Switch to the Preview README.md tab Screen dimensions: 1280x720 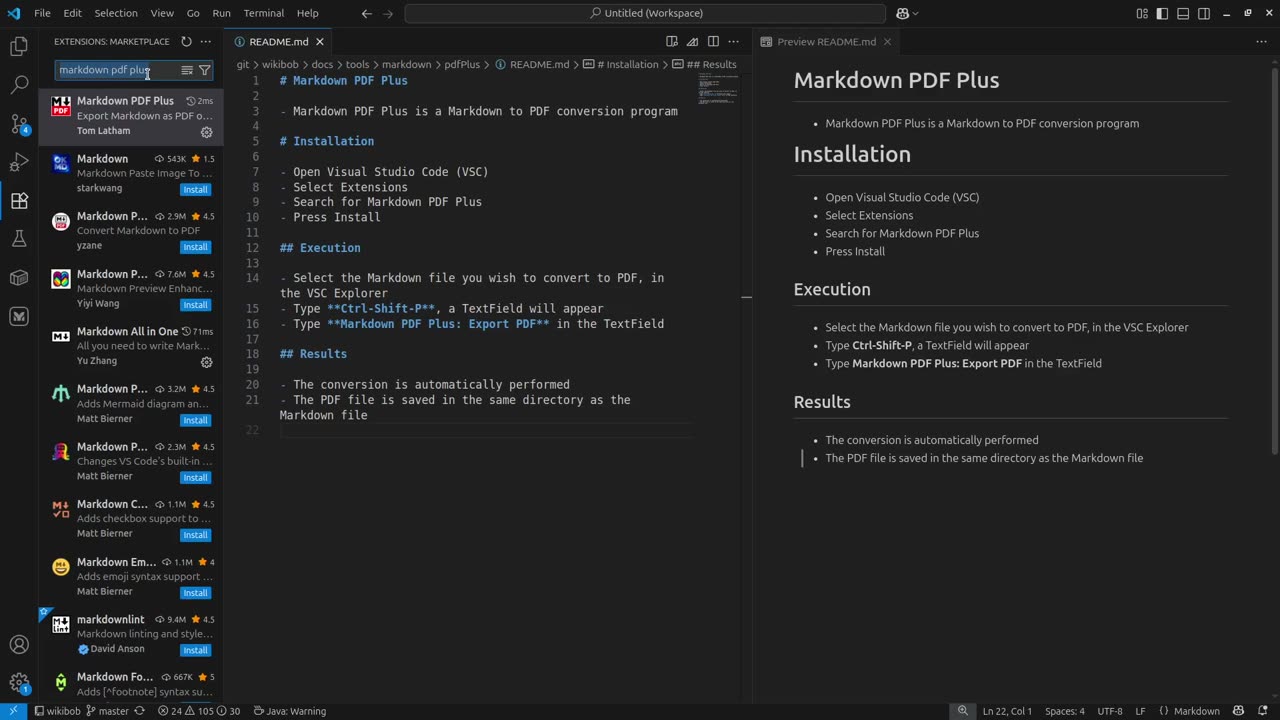click(x=826, y=42)
